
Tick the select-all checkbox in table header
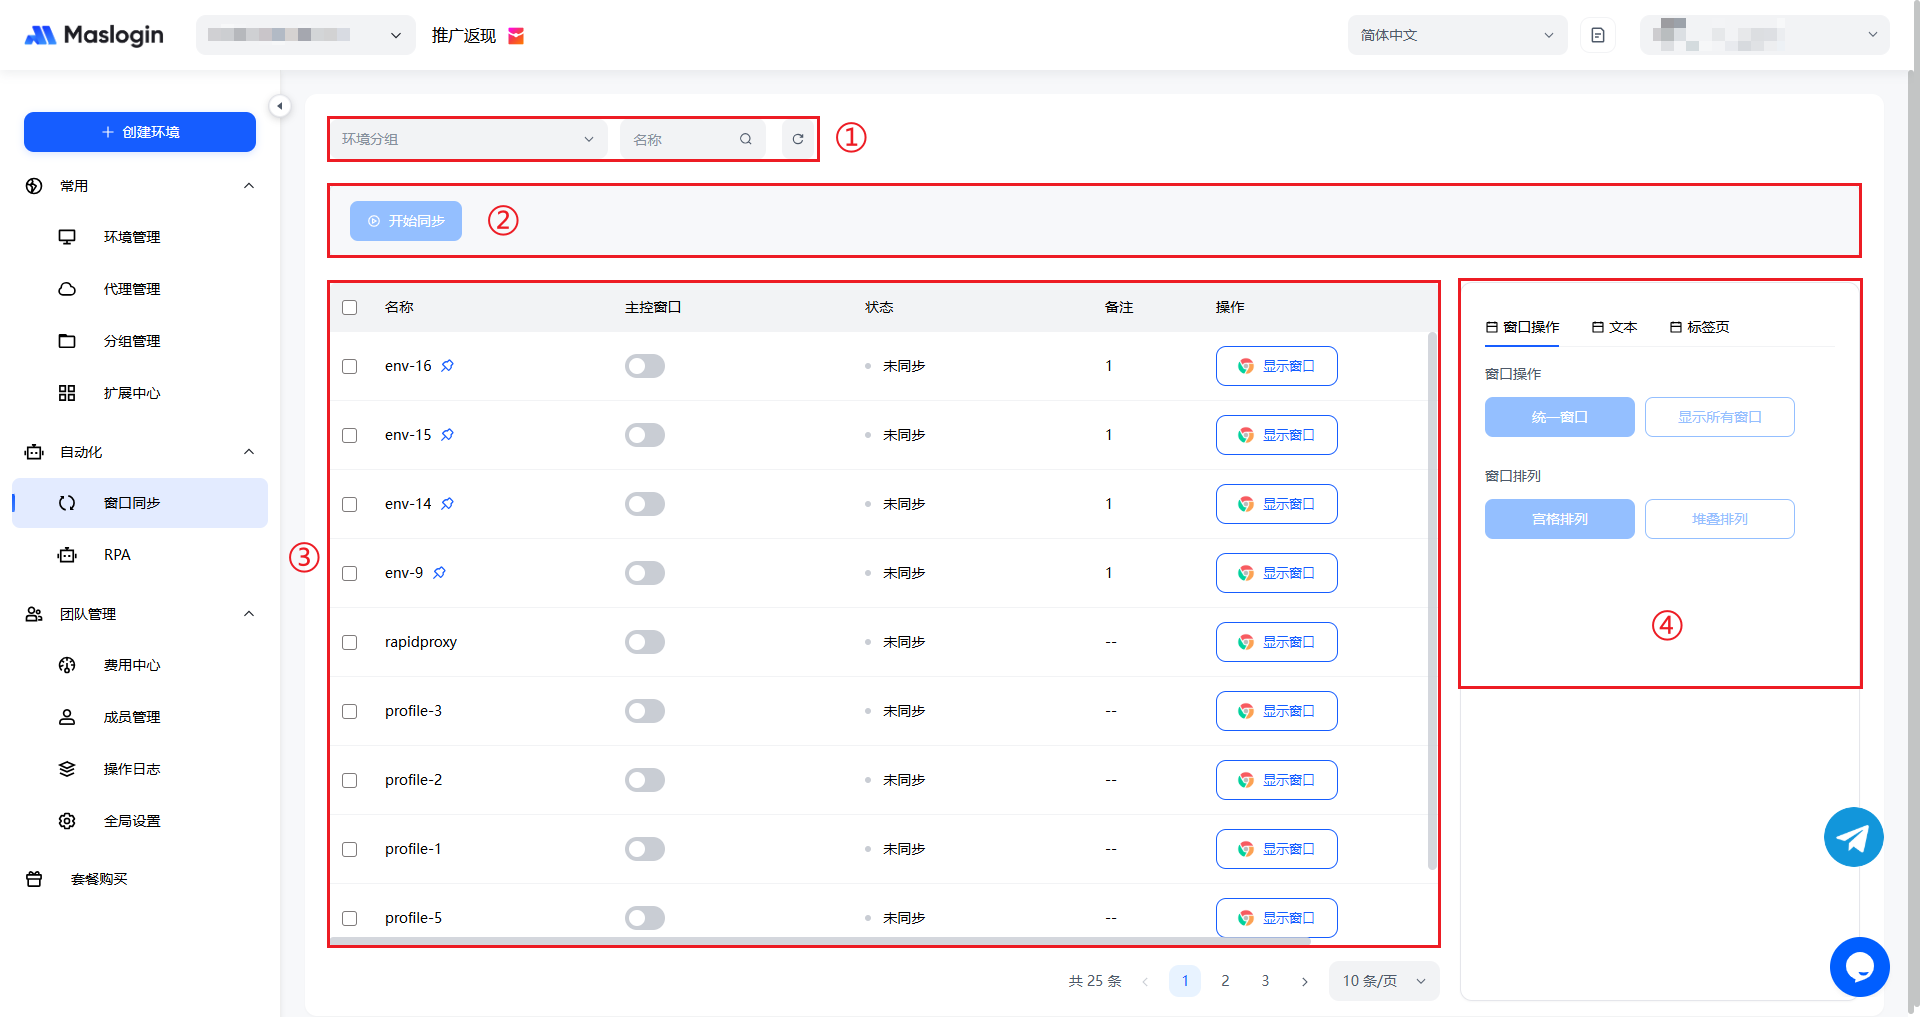point(349,307)
